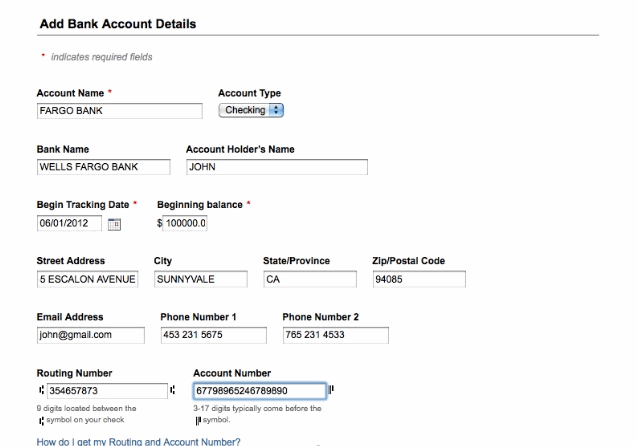Click the Account Name label text

70,93
